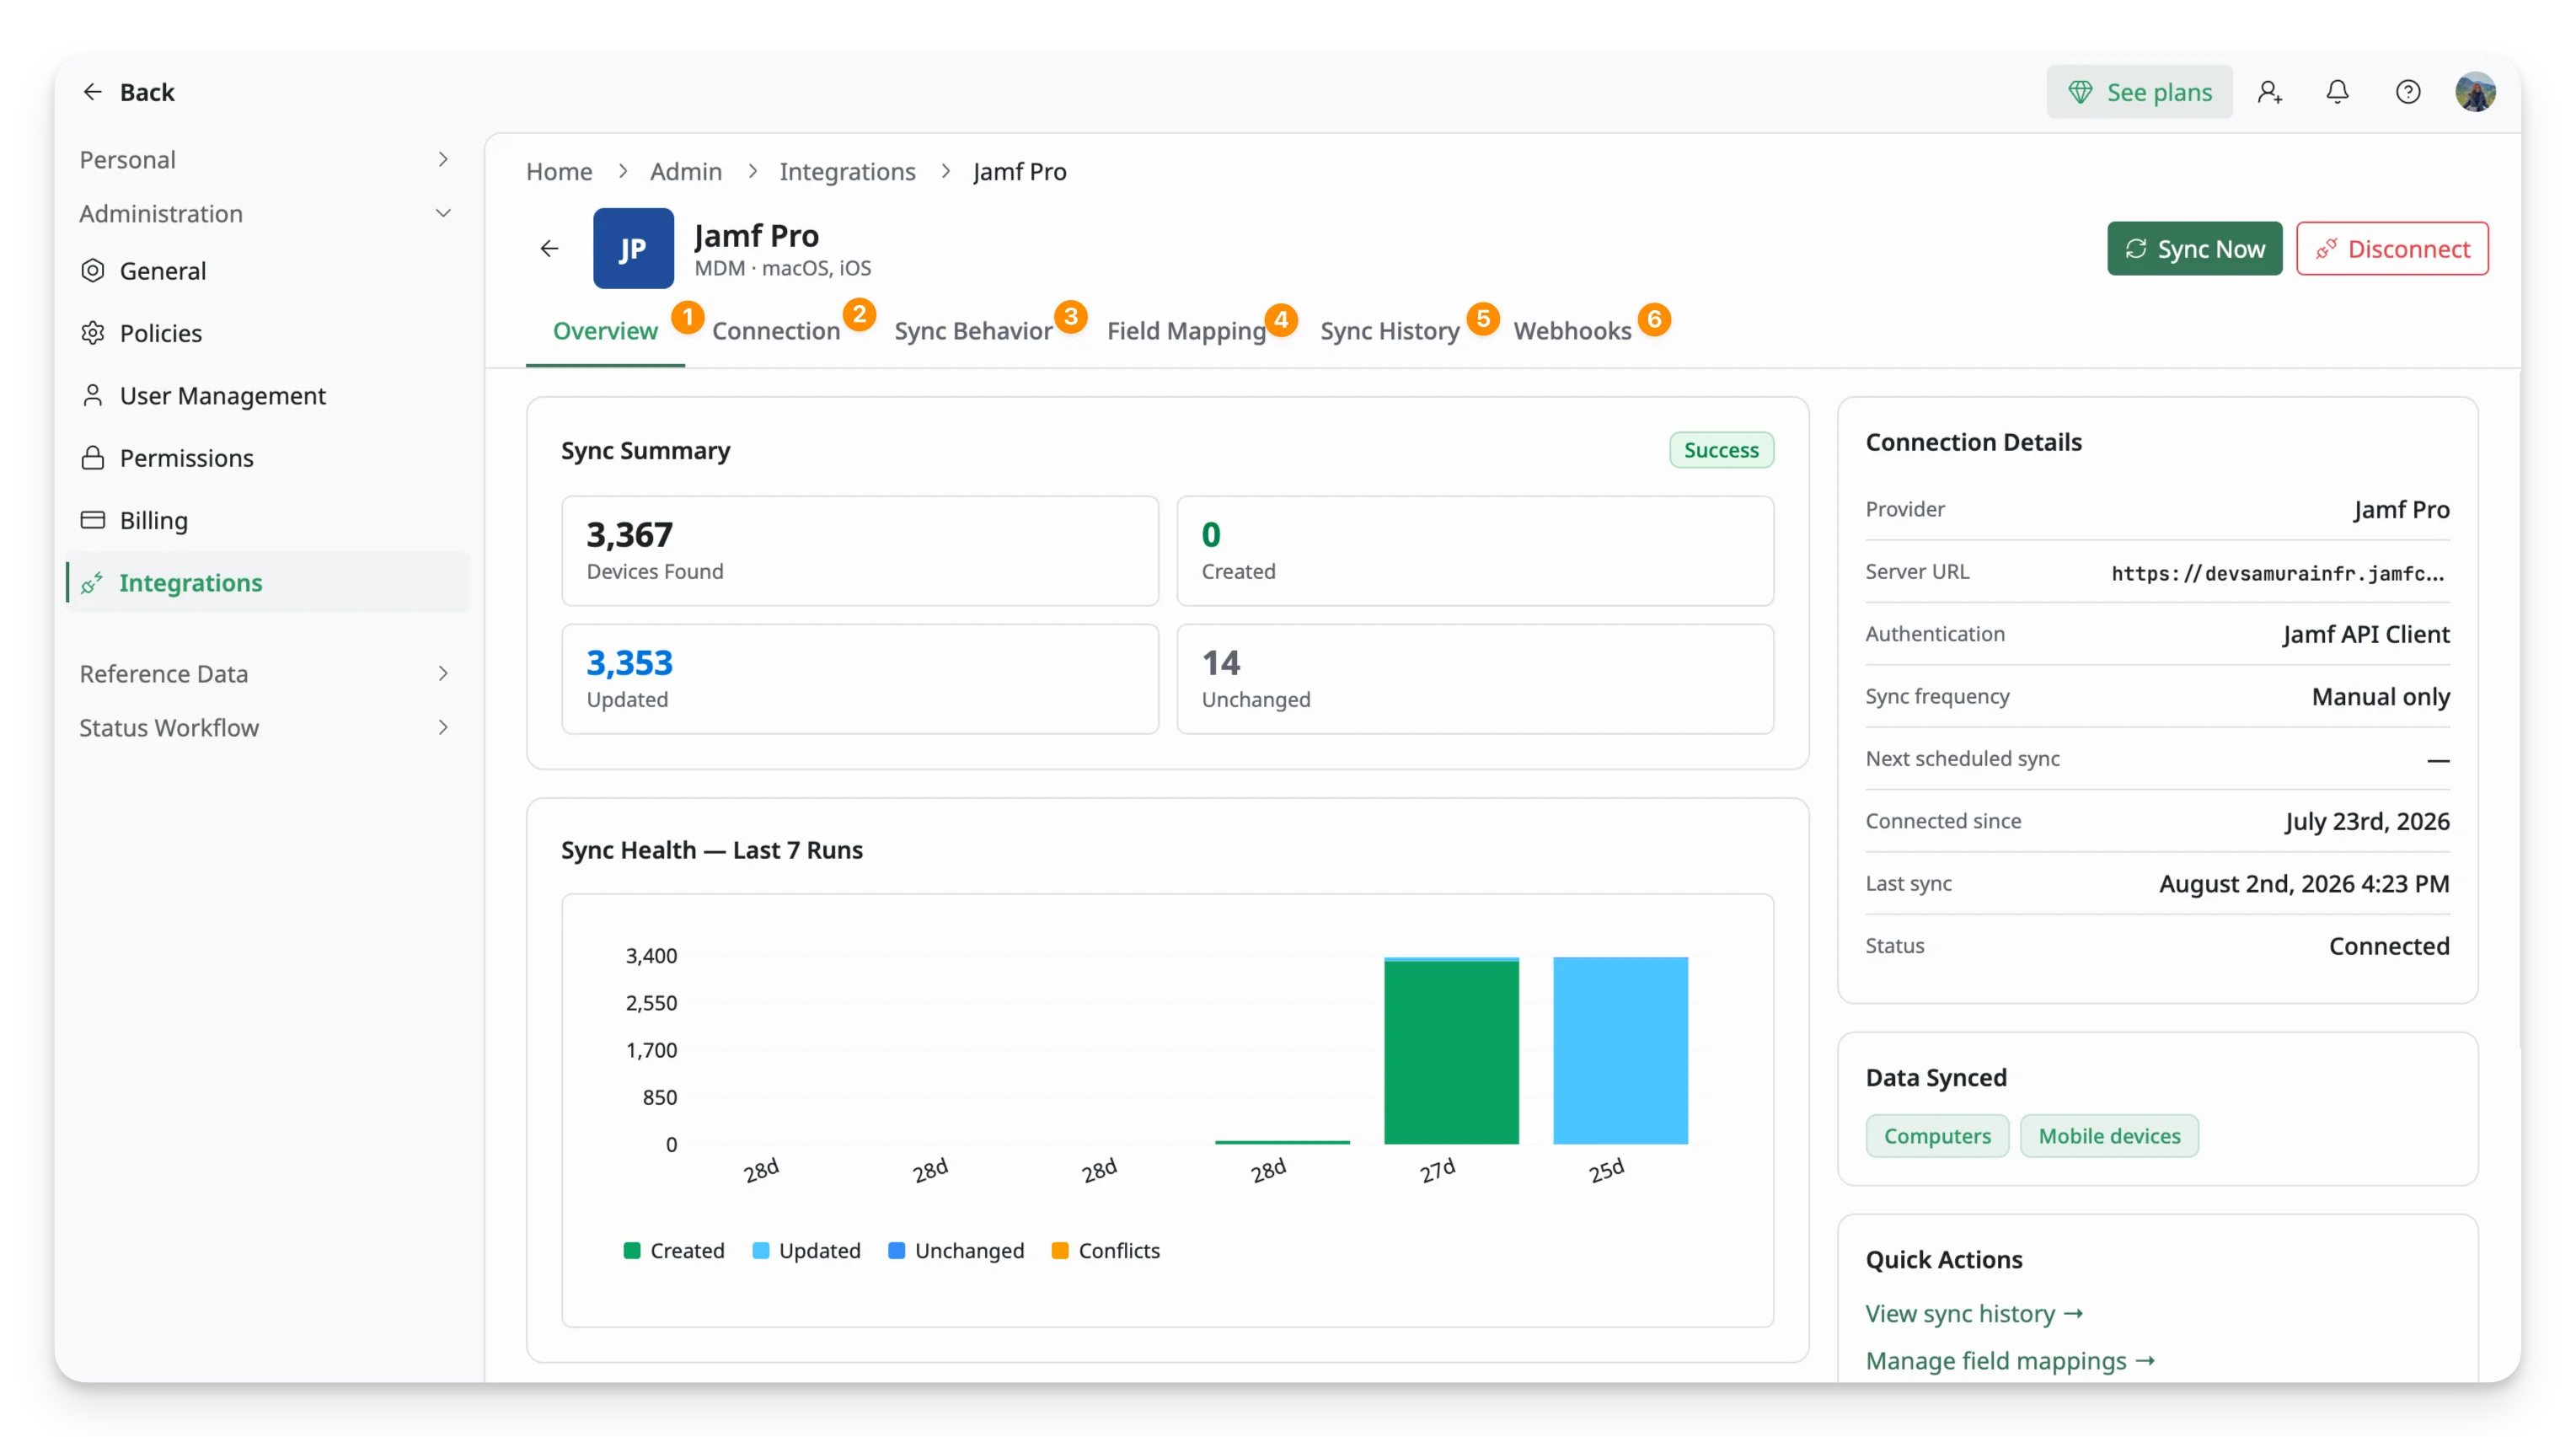The image size is (2576, 1437).
Task: Switch to the Connection tab
Action: (x=776, y=331)
